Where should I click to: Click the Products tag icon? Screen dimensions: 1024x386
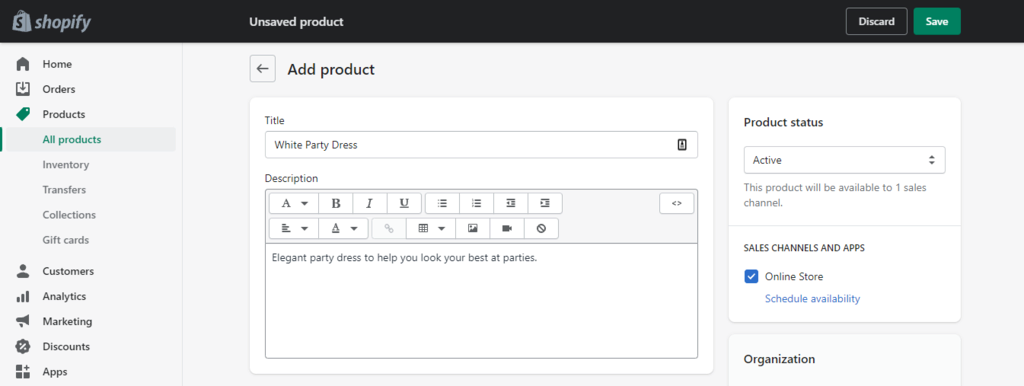(x=23, y=114)
